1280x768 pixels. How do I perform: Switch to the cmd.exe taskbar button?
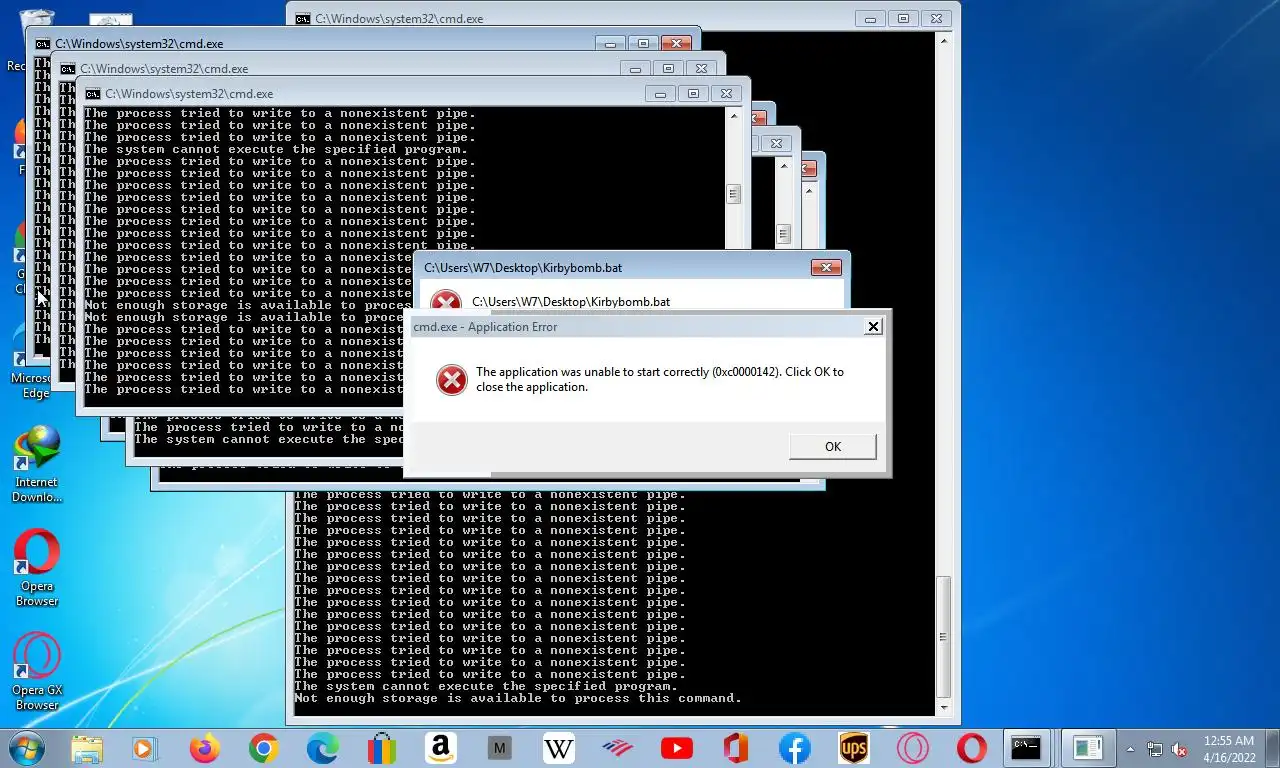pos(1026,748)
